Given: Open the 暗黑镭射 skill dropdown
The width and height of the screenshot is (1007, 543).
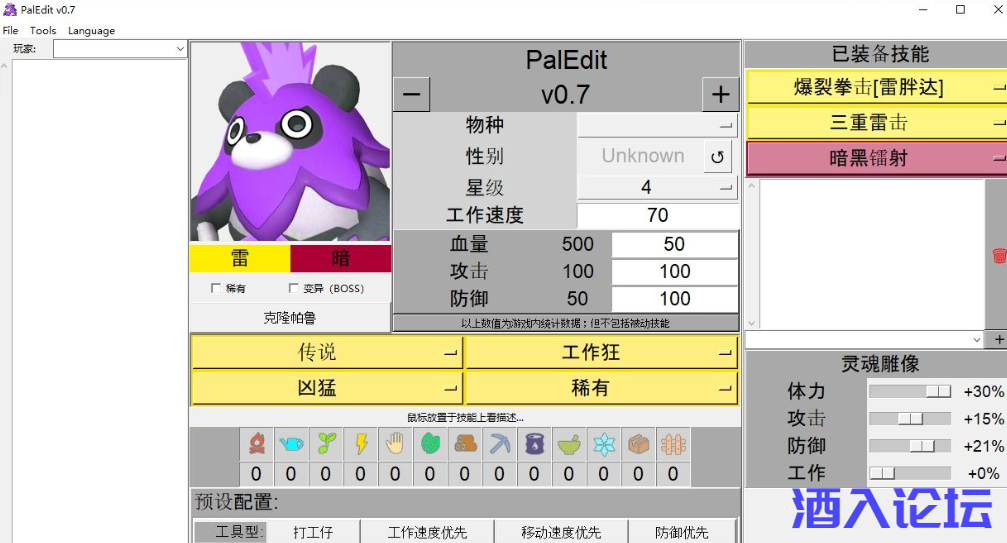Looking at the screenshot, I should pyautogui.click(x=876, y=158).
